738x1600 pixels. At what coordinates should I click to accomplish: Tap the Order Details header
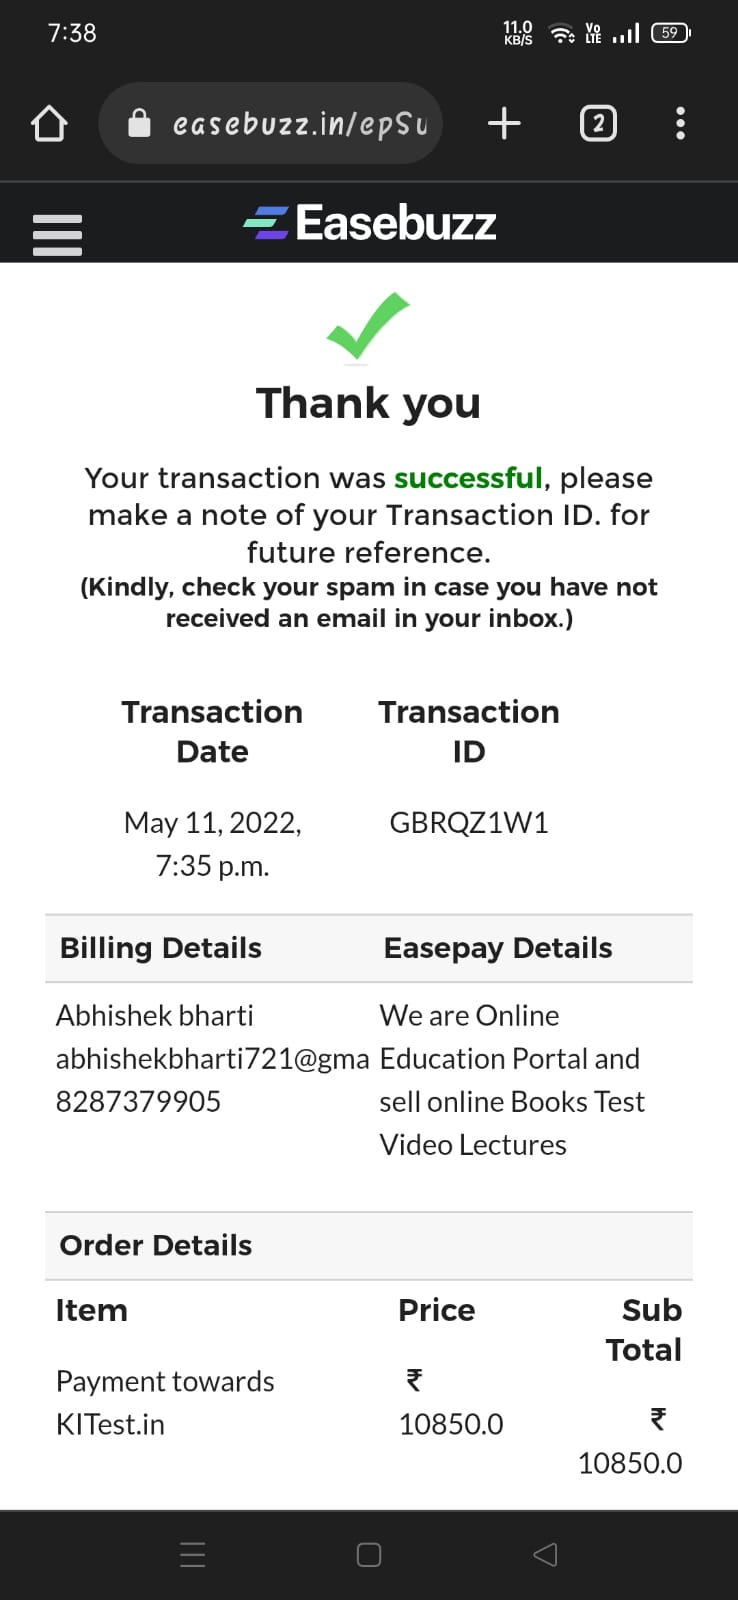click(x=156, y=1245)
